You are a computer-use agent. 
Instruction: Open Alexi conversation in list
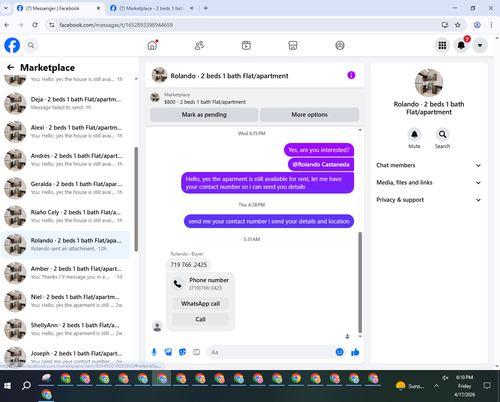66,132
